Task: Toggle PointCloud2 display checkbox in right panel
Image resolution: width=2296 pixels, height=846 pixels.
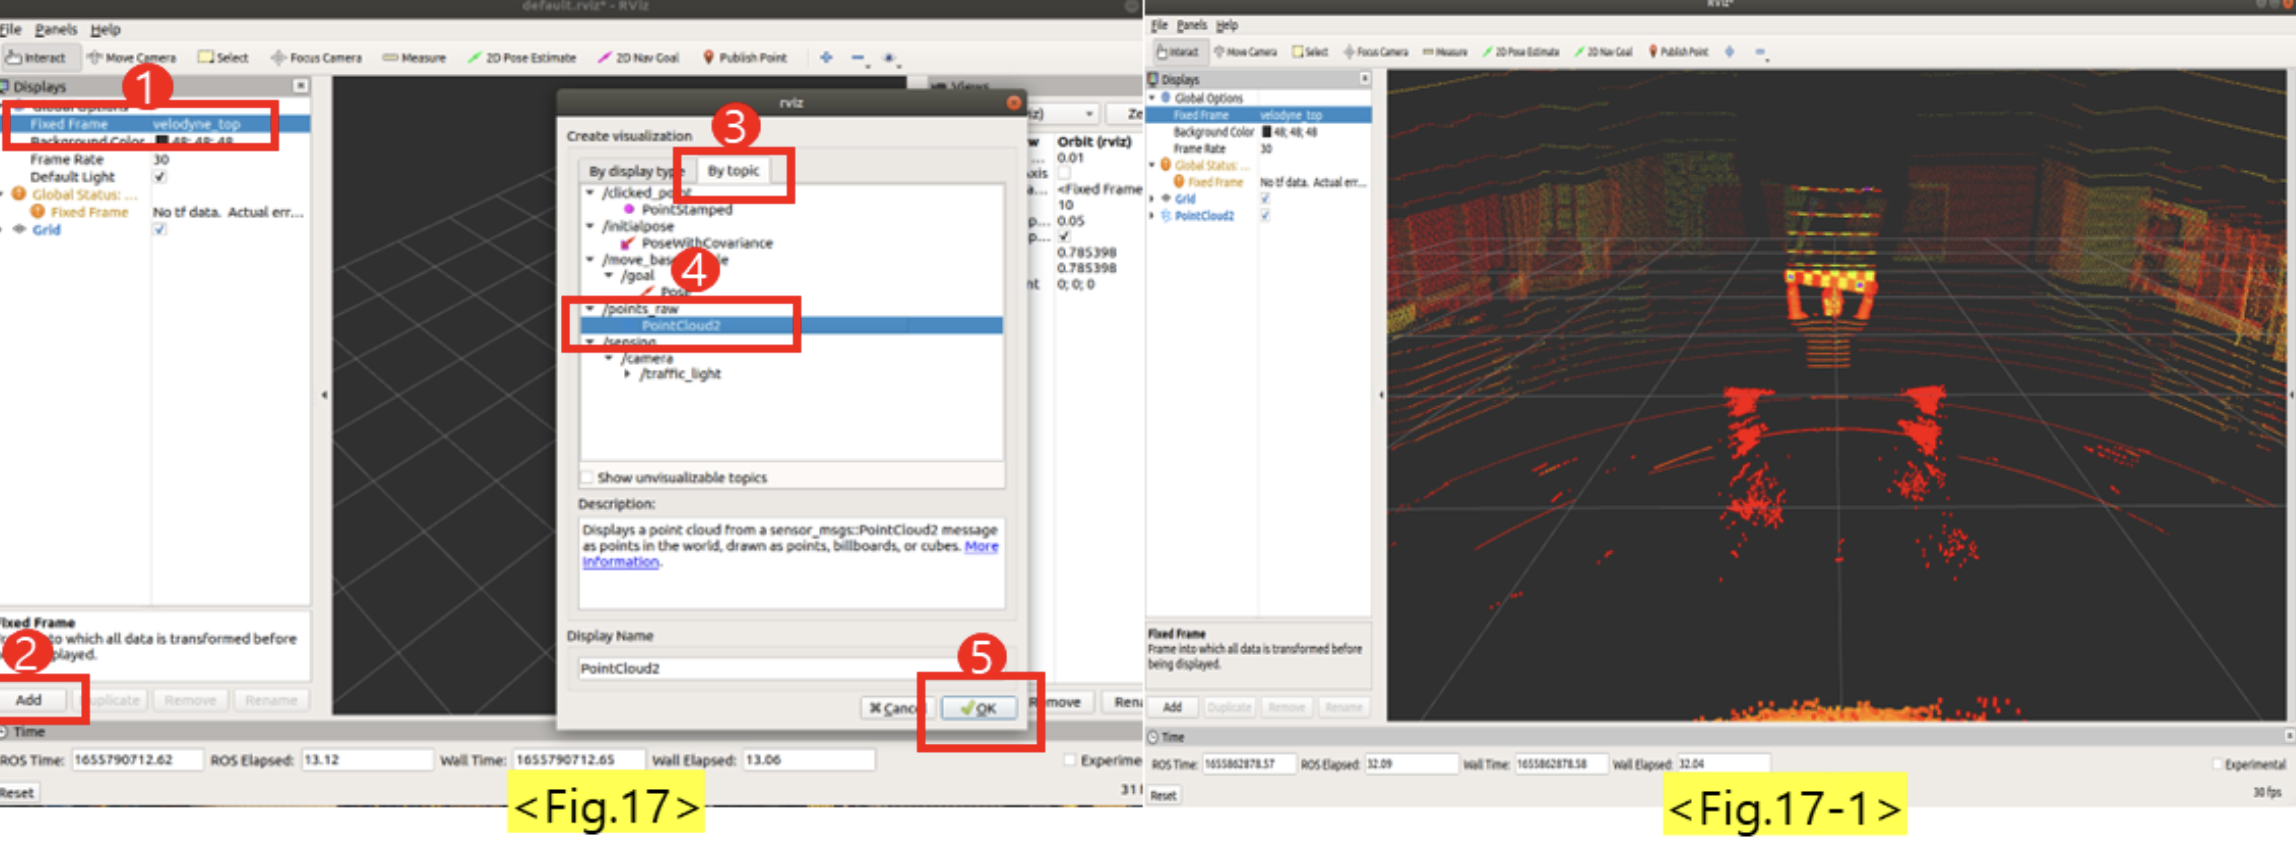Action: (x=1265, y=216)
